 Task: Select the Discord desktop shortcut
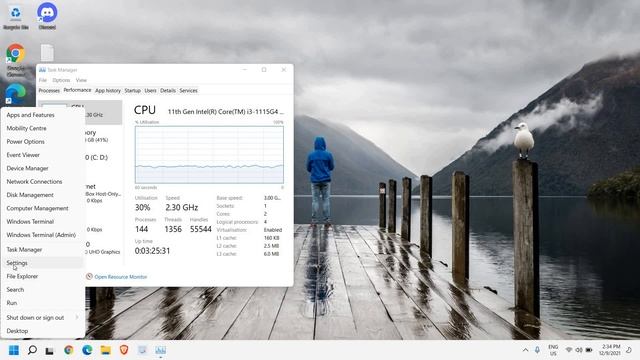coord(47,16)
